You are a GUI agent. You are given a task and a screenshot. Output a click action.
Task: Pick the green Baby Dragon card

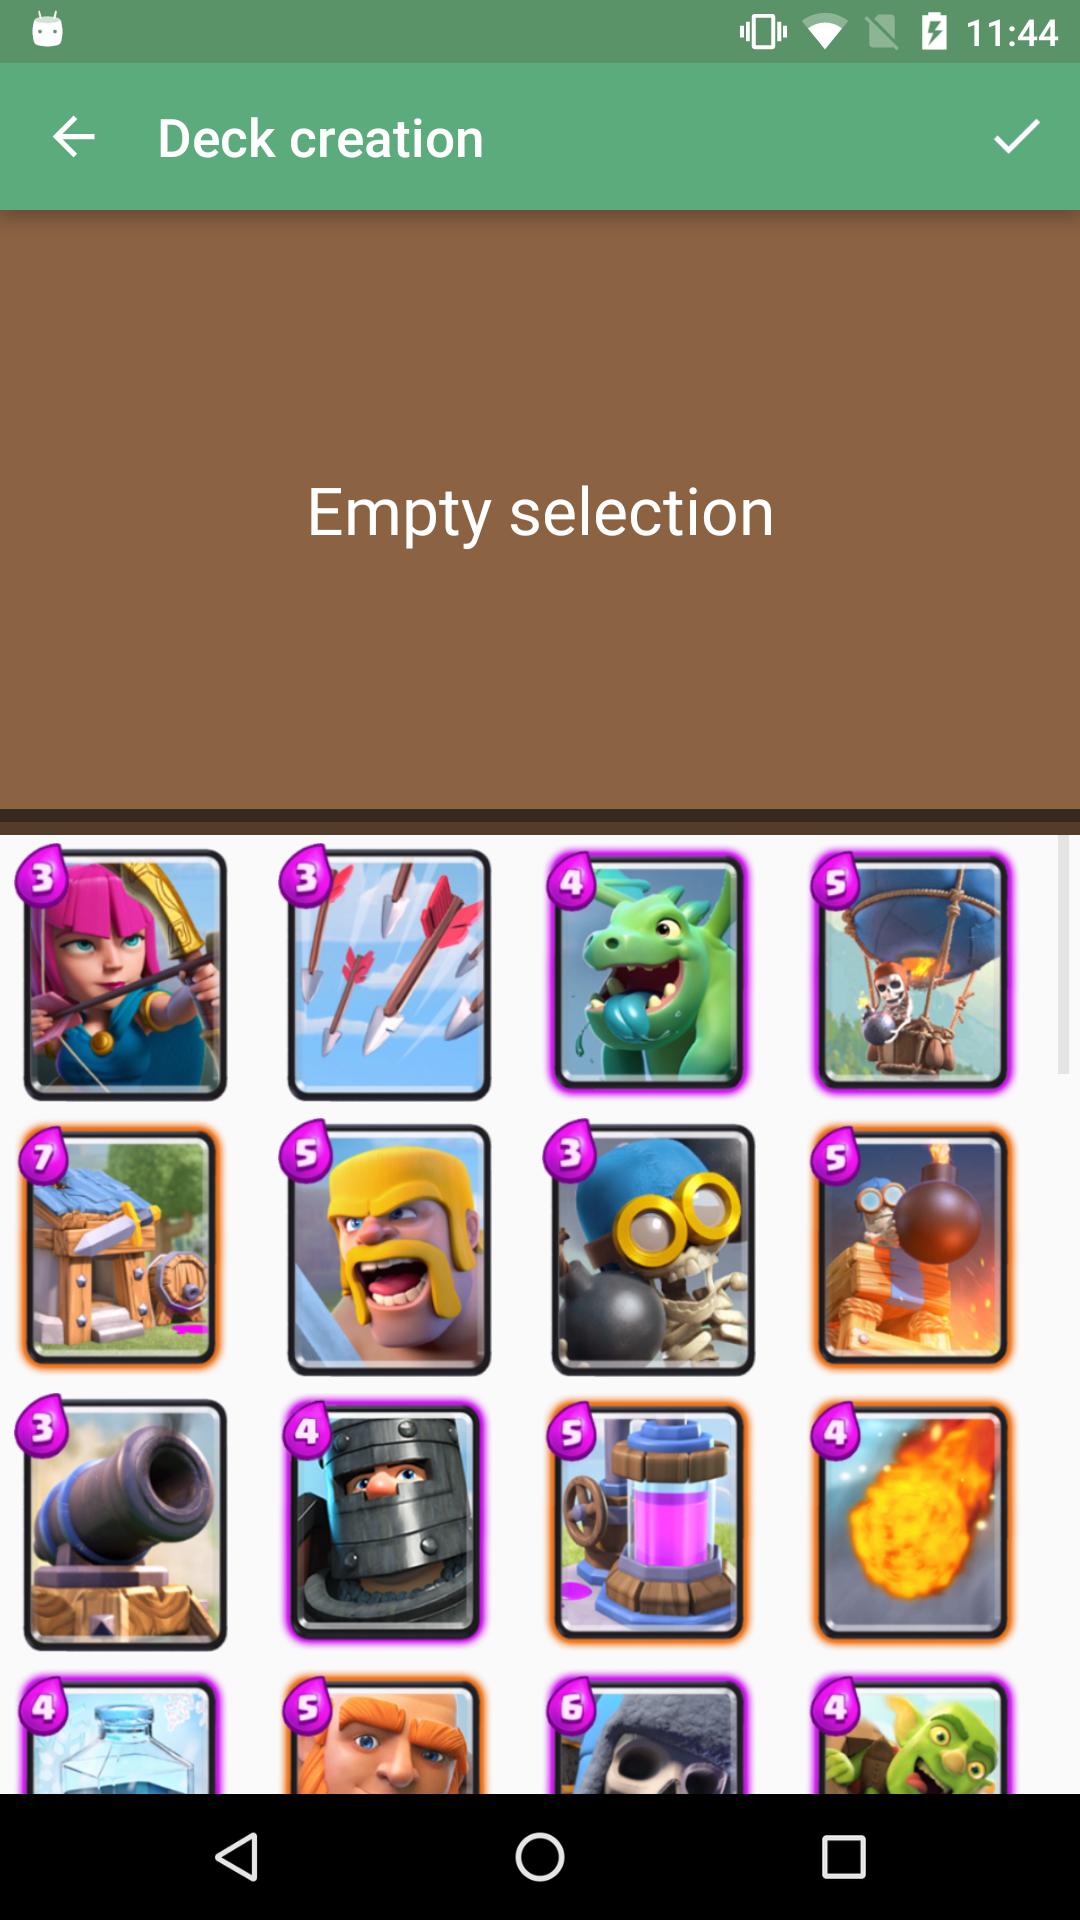coord(650,973)
